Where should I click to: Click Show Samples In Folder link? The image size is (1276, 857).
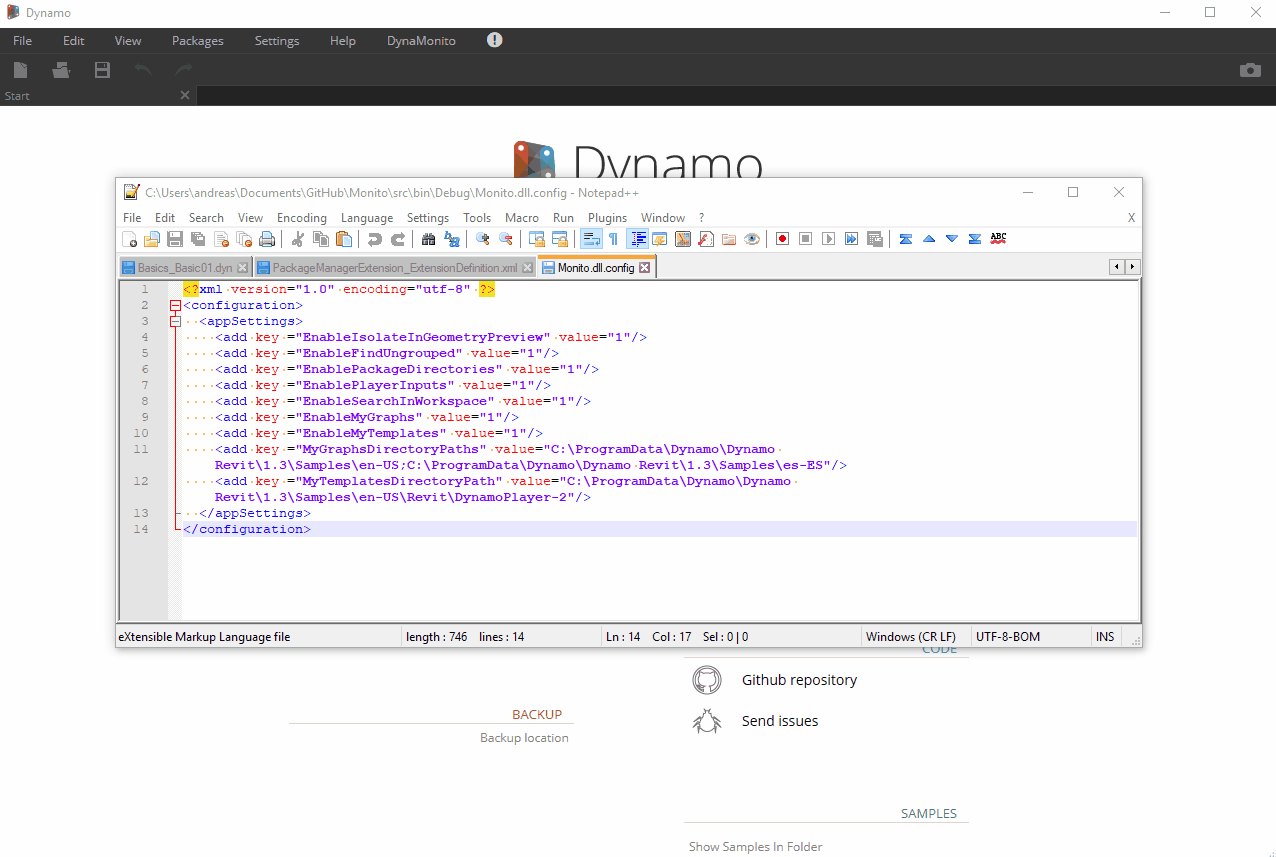pos(756,847)
